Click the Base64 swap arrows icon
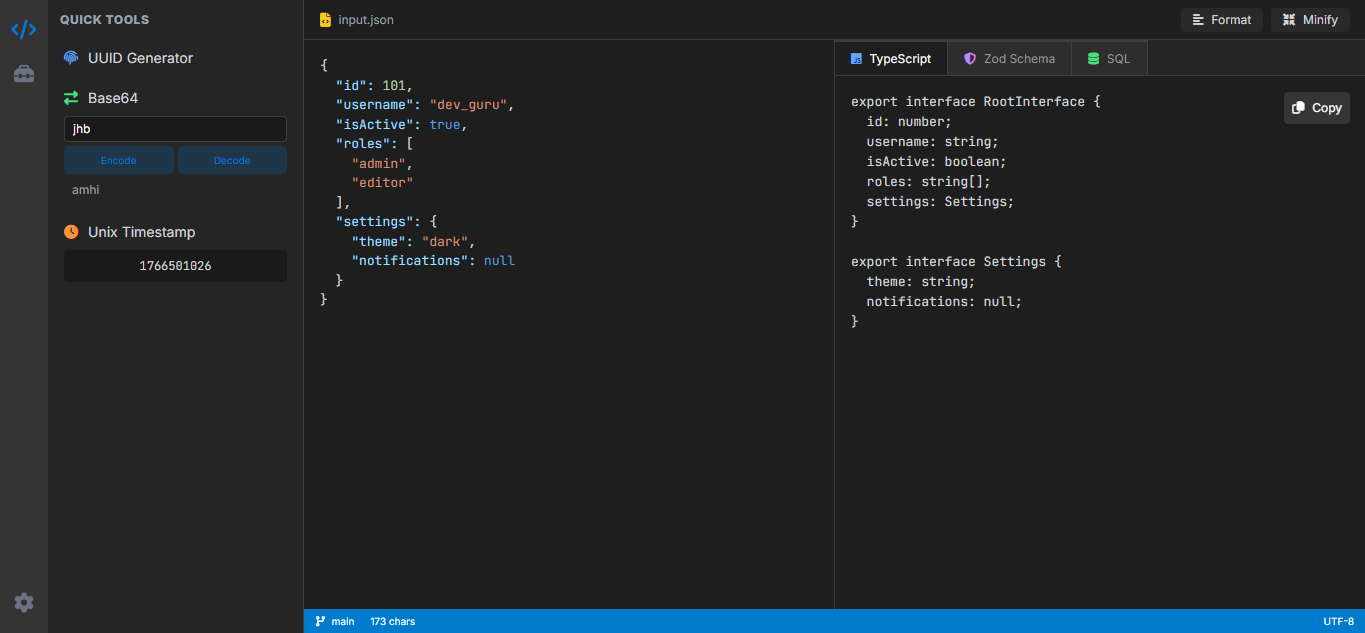The height and width of the screenshot is (633, 1365). click(x=71, y=98)
